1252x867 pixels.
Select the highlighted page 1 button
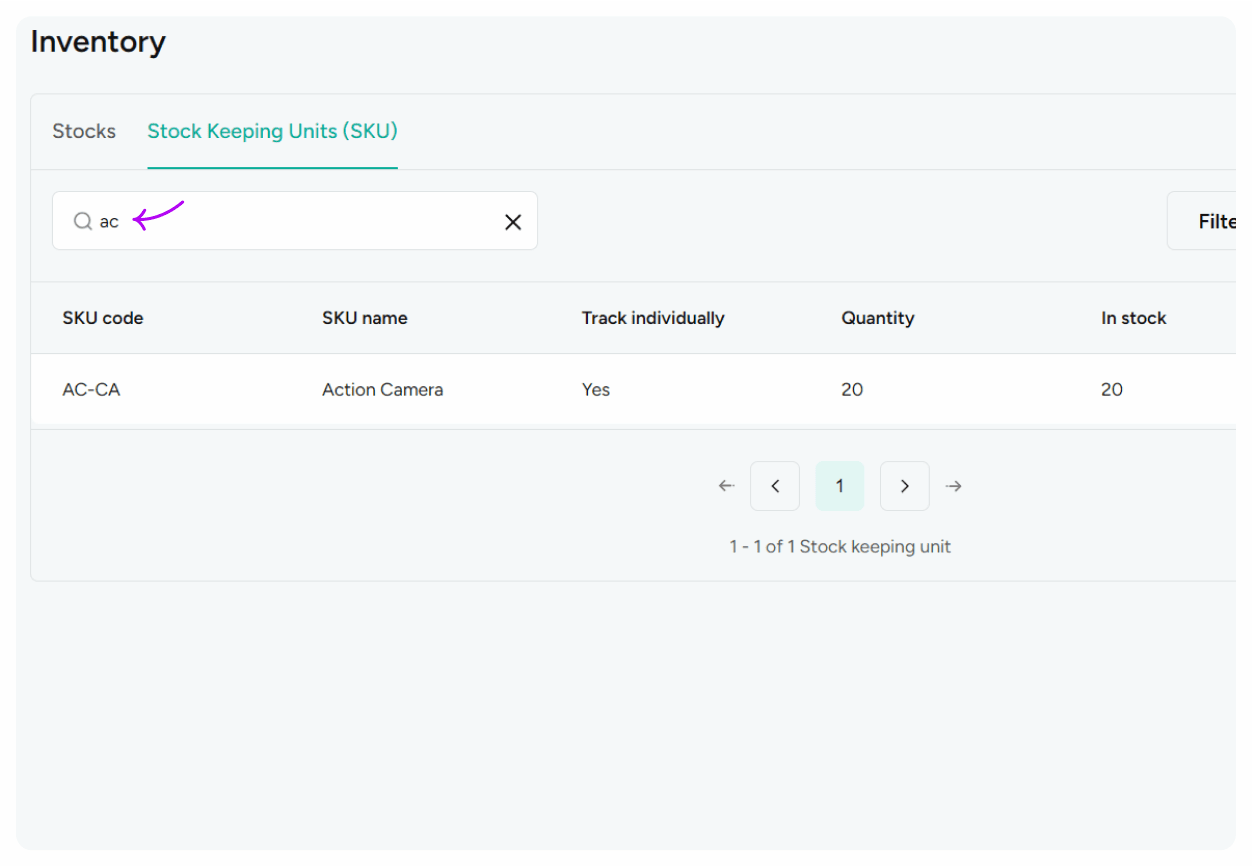tap(839, 485)
